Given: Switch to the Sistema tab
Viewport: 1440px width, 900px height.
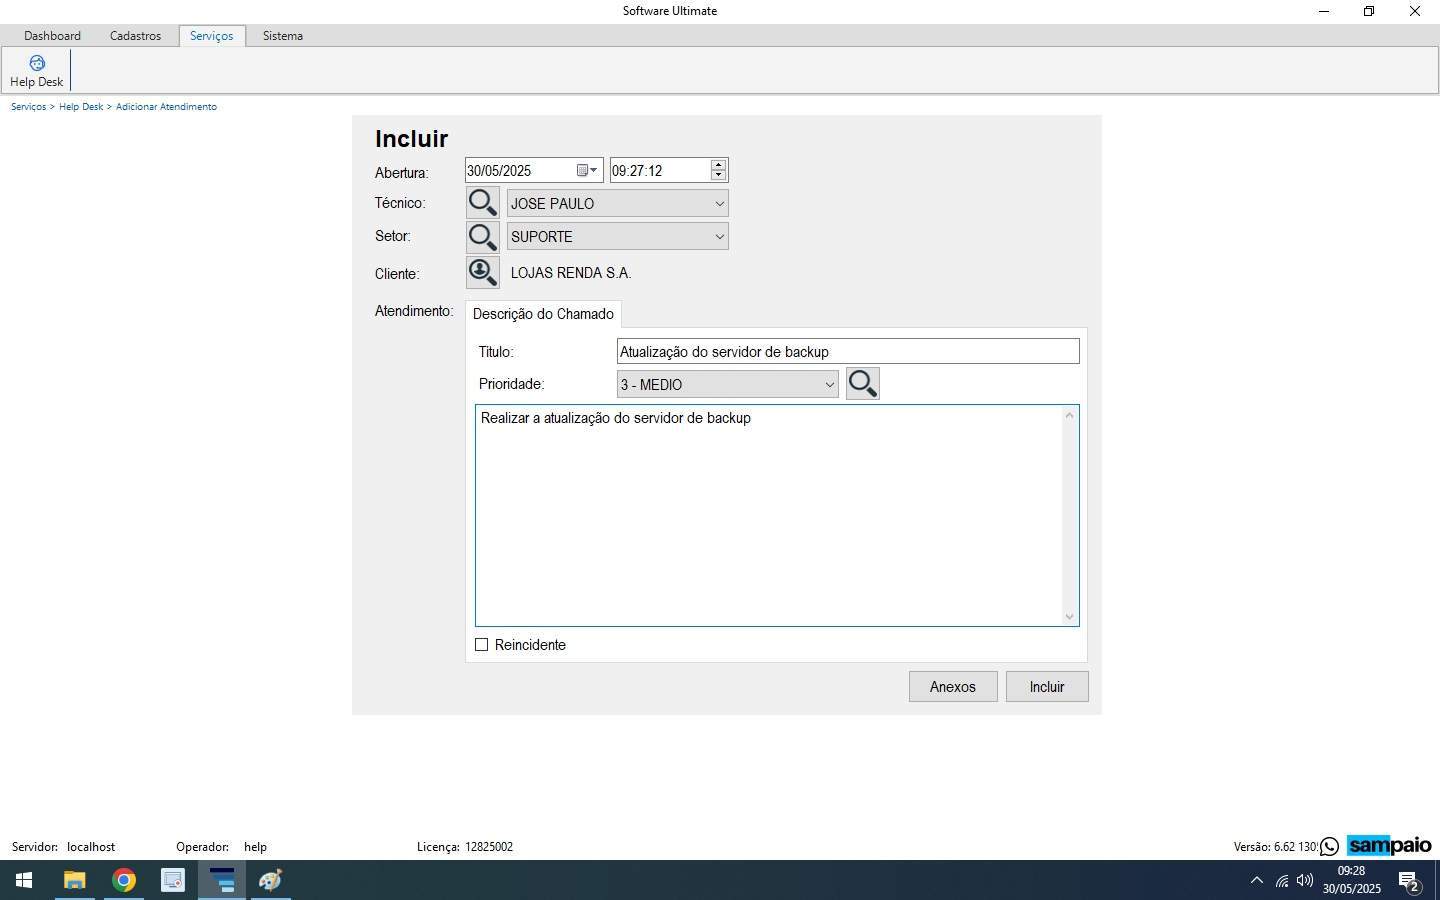Looking at the screenshot, I should tap(283, 36).
